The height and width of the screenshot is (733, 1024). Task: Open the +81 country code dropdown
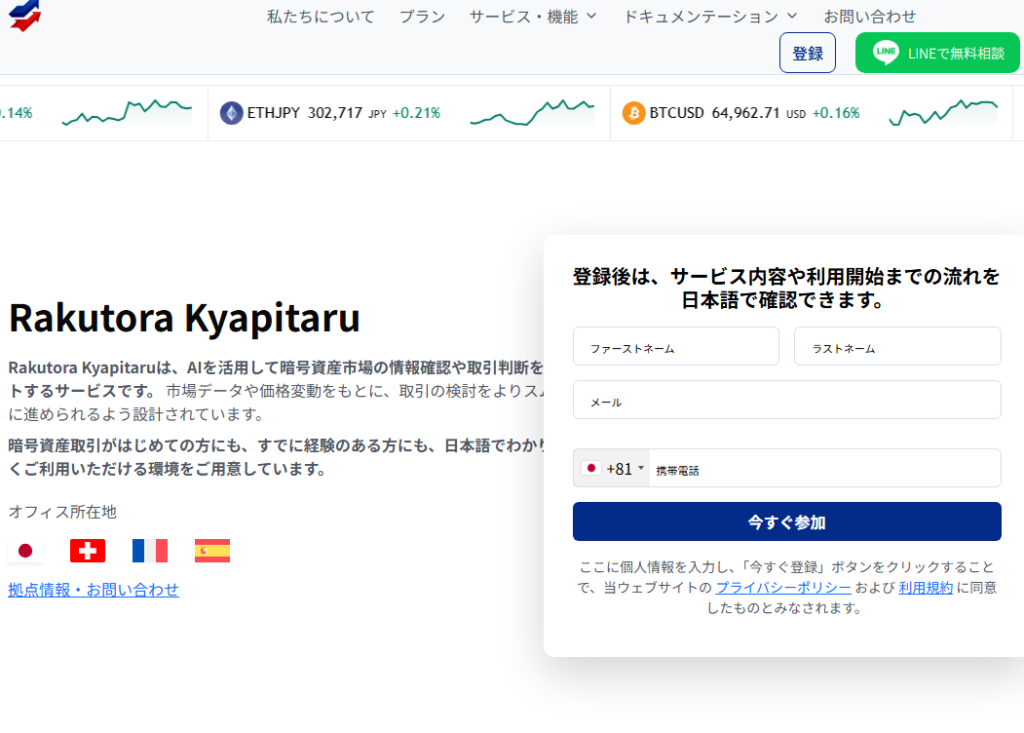612,468
